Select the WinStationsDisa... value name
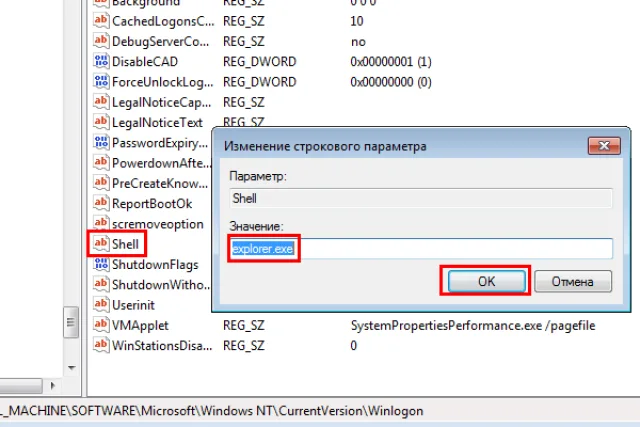The width and height of the screenshot is (640, 427). coord(162,346)
